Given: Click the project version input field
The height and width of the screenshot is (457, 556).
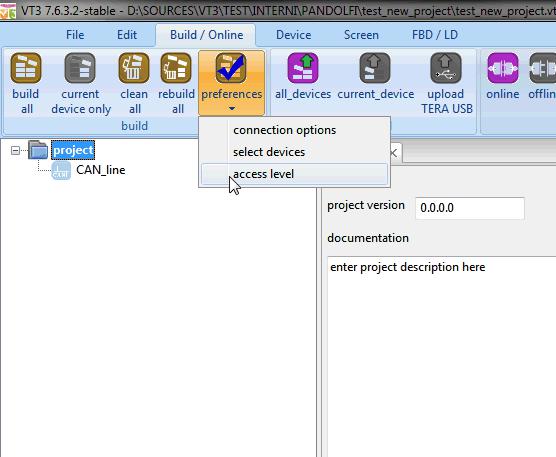Looking at the screenshot, I should click(470, 208).
